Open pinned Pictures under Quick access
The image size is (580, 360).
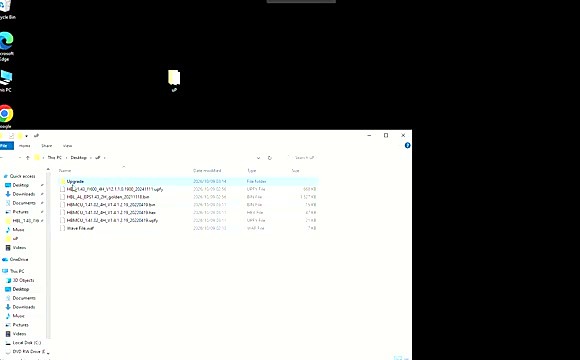pos(21,212)
